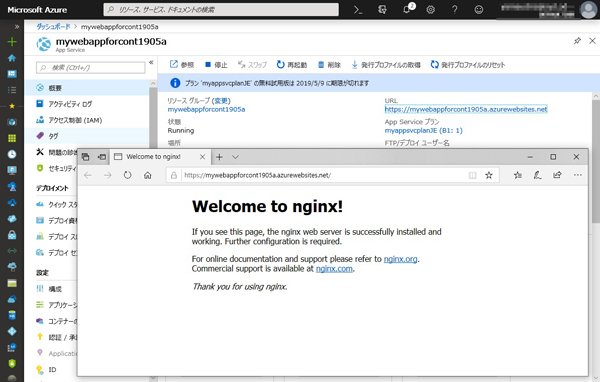Add page to favorites star

[489, 175]
